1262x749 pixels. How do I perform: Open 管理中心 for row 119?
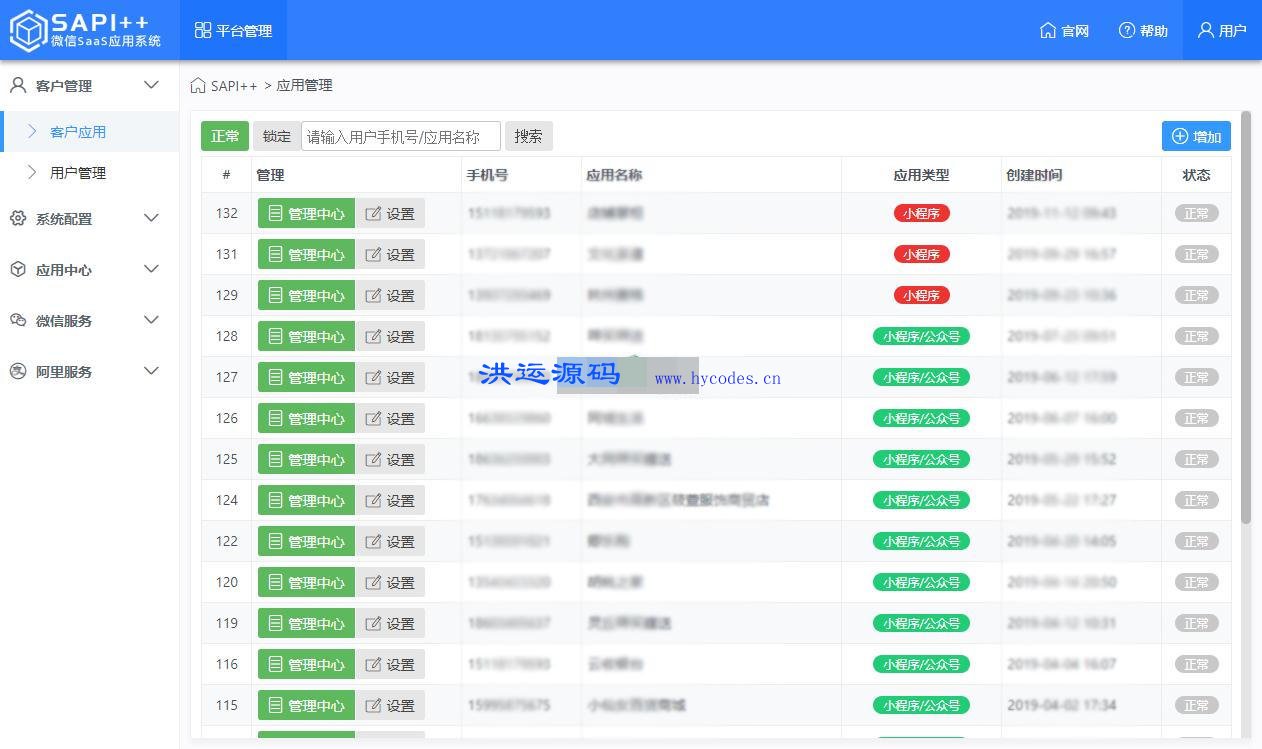pyautogui.click(x=306, y=623)
